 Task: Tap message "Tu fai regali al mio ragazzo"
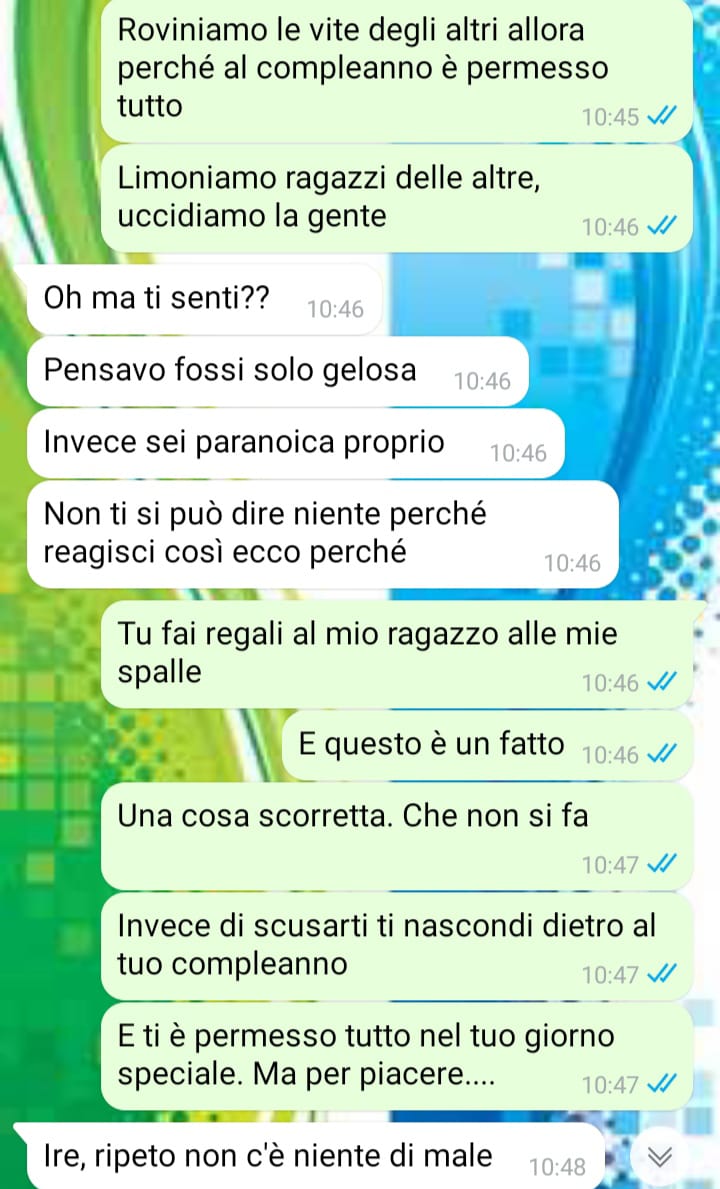[x=396, y=654]
